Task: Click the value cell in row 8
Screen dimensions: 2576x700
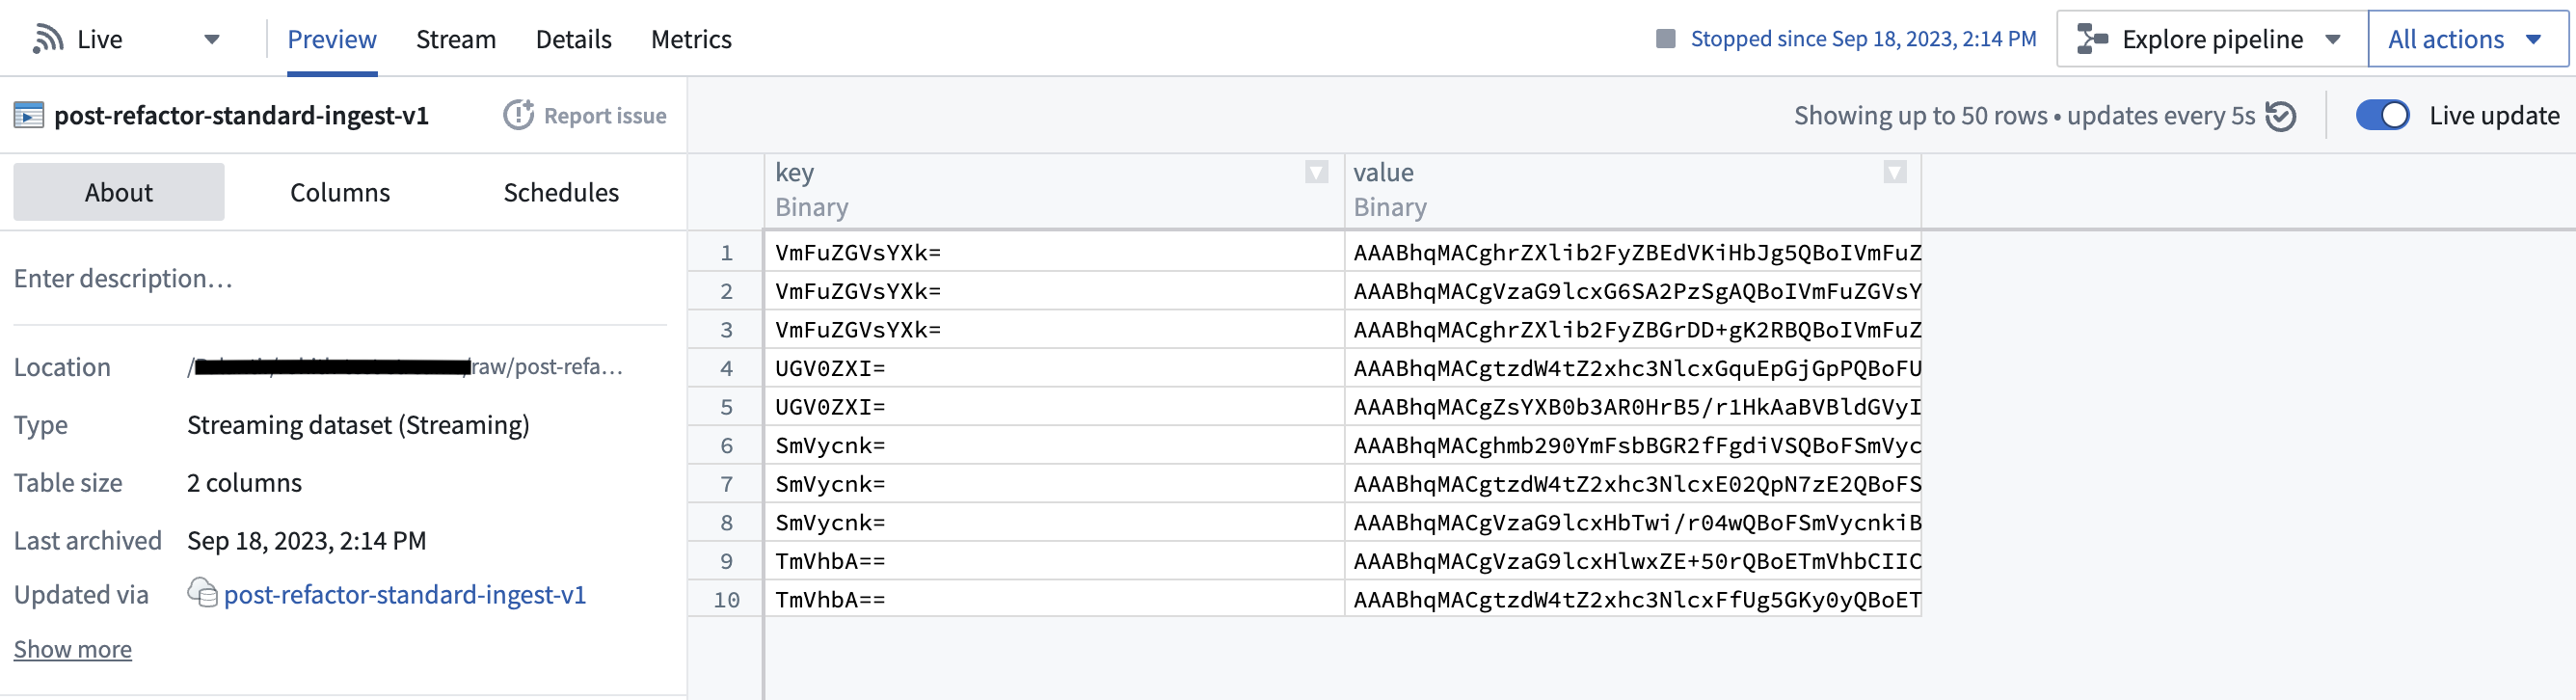Action: (x=1633, y=522)
